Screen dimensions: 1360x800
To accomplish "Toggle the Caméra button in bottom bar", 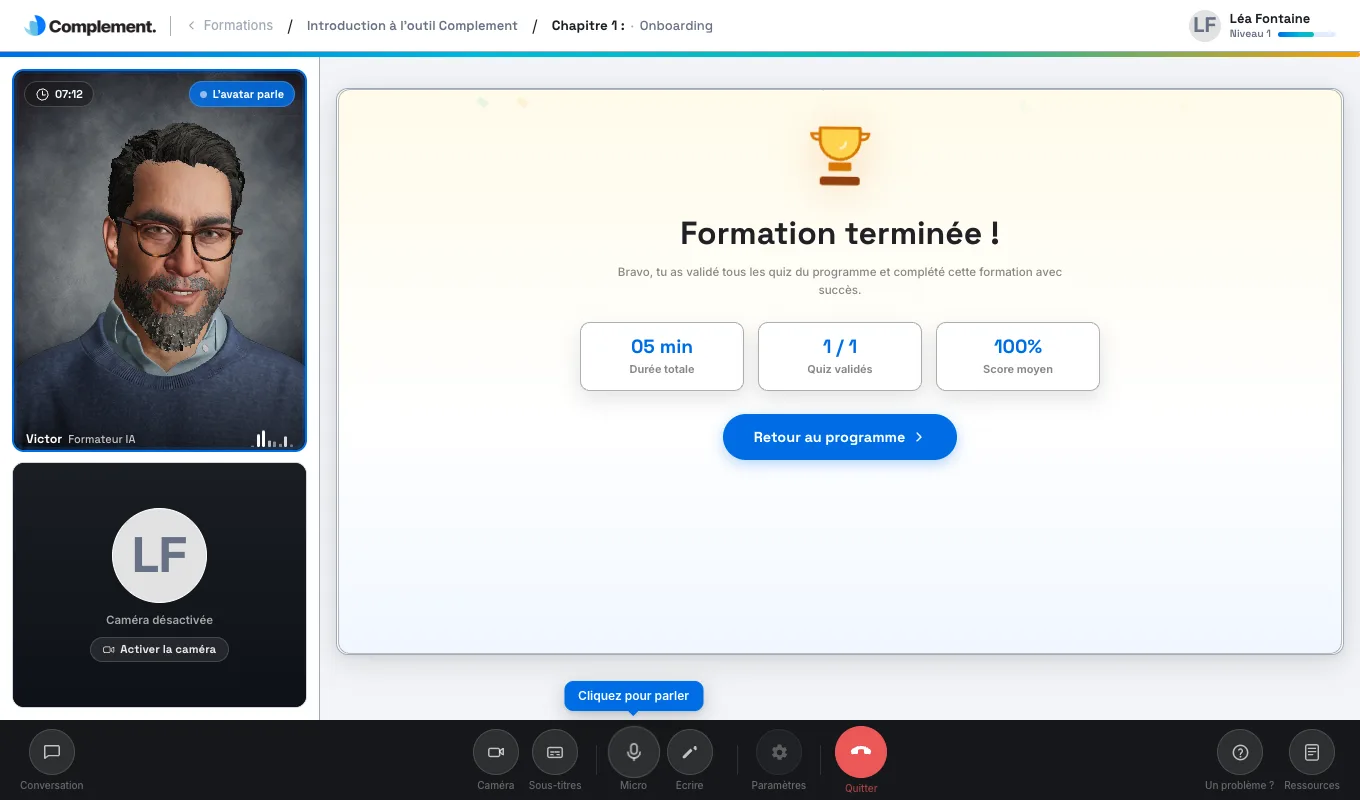I will (495, 752).
